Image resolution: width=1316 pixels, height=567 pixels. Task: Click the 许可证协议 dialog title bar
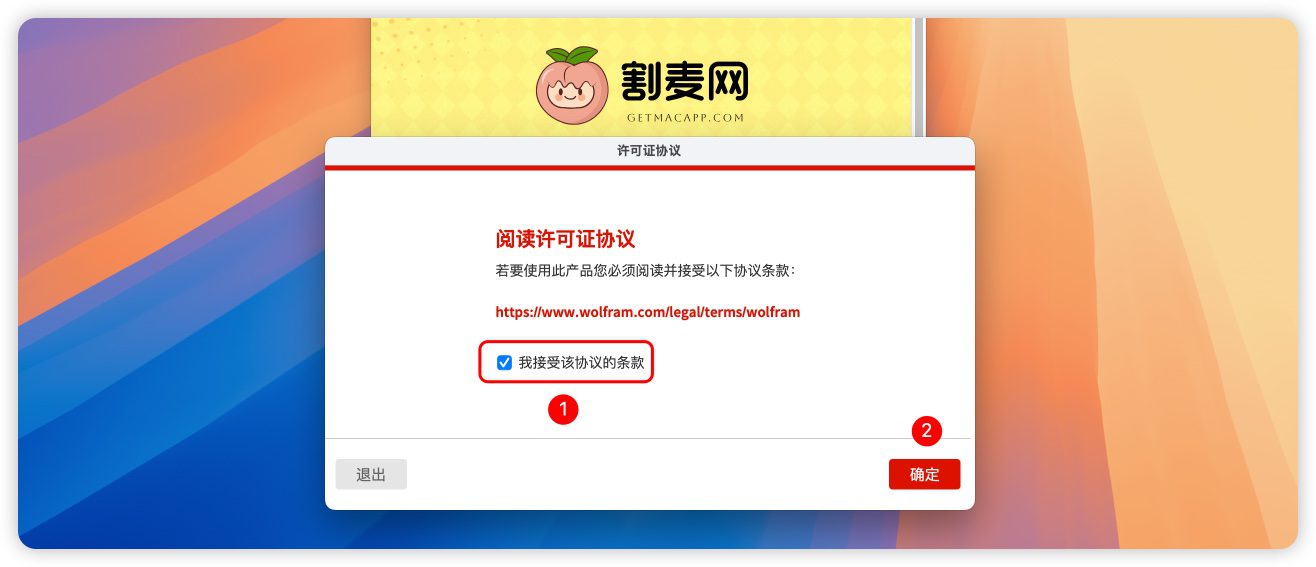click(x=650, y=151)
